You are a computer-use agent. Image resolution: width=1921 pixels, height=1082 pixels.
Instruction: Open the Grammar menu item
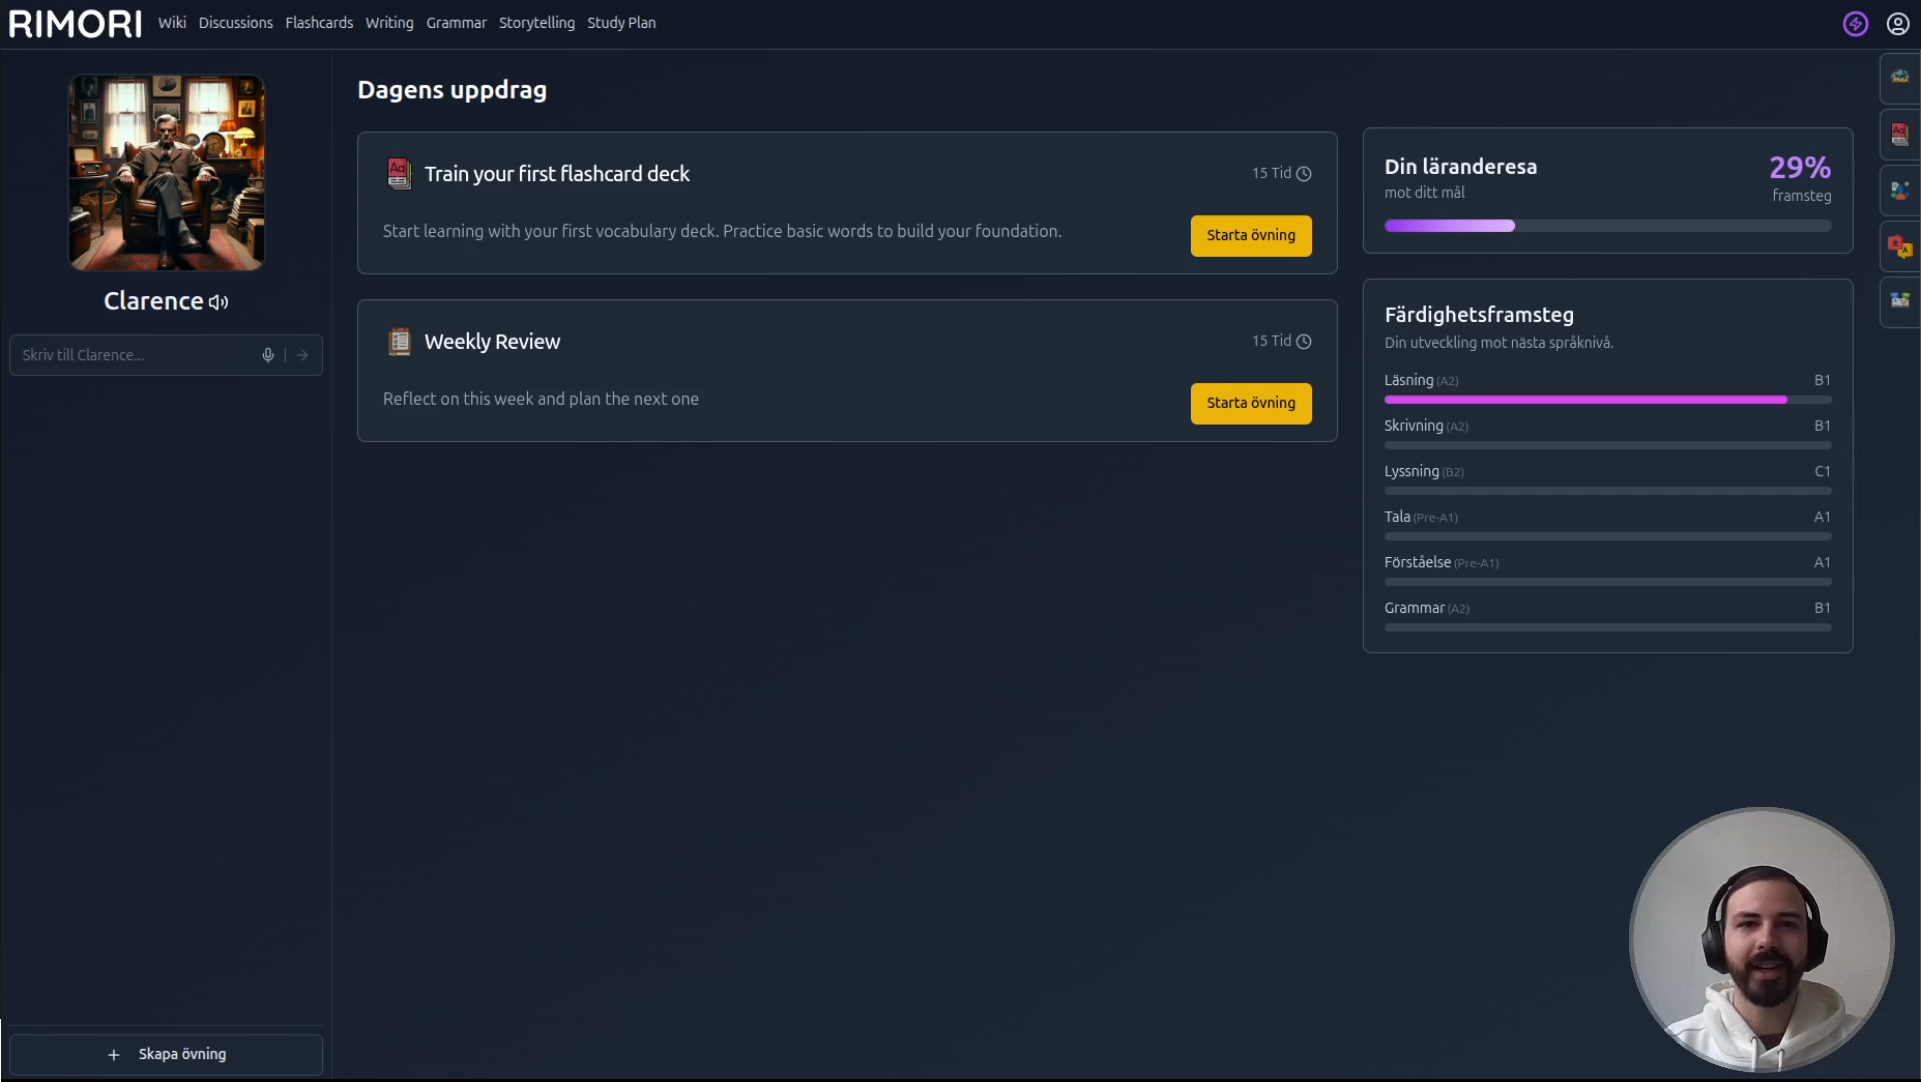tap(456, 23)
